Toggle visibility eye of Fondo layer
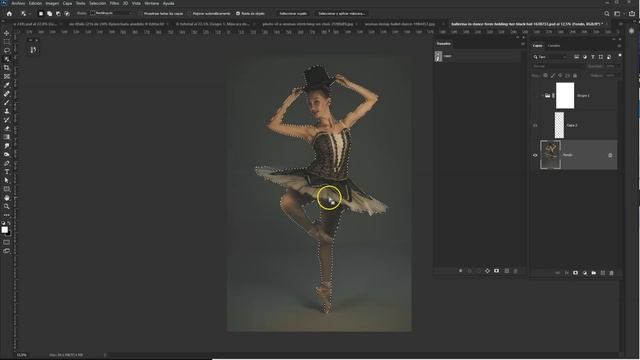Viewport: 640px width, 360px height. tap(535, 155)
